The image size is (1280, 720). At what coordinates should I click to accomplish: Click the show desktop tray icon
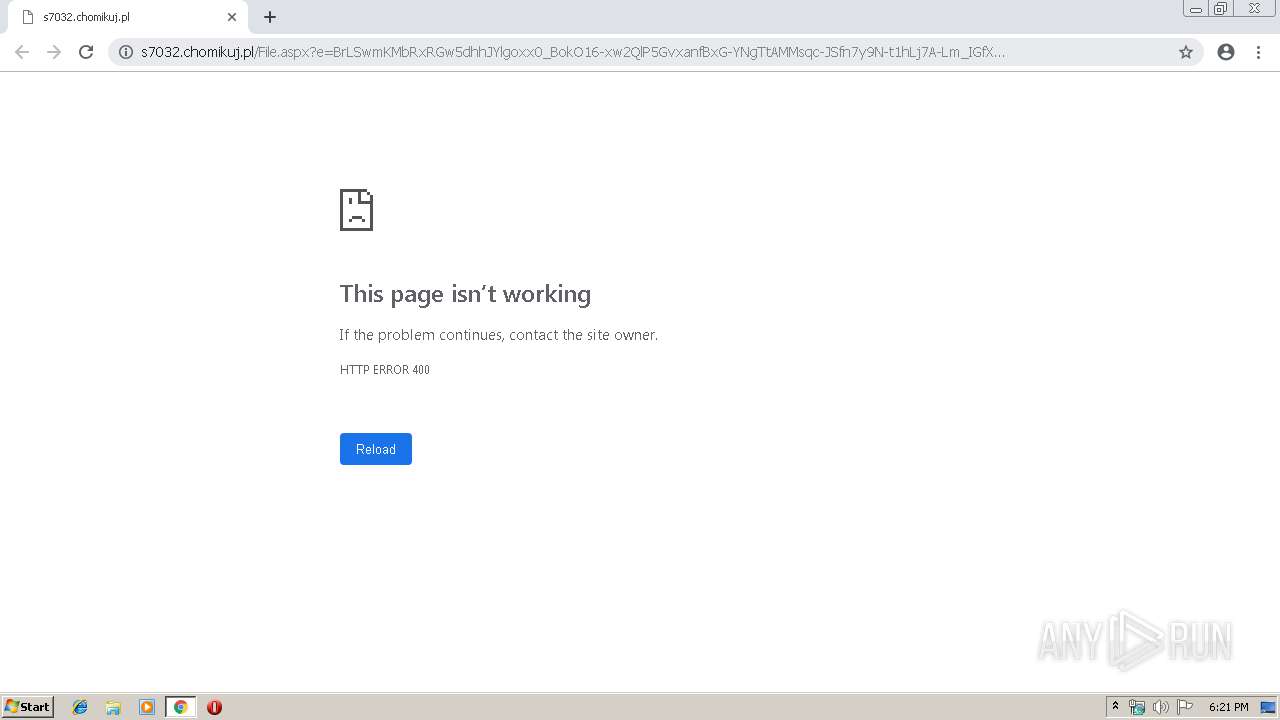tap(1268, 707)
